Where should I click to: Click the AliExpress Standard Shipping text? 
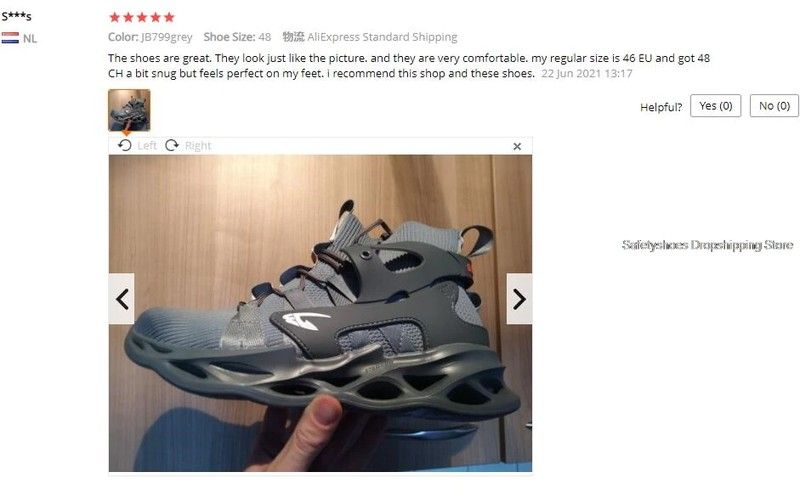(382, 37)
